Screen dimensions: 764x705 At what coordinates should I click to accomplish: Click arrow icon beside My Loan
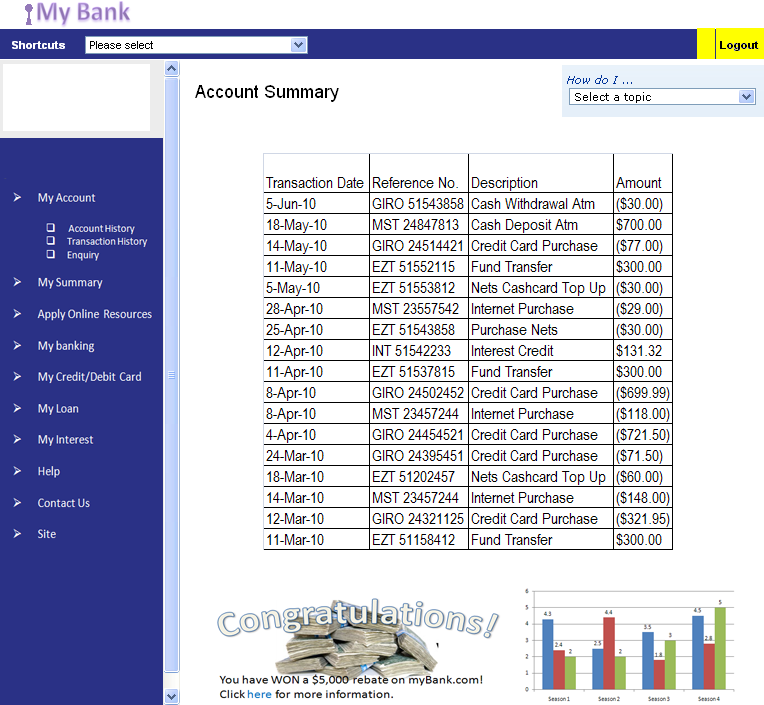[x=17, y=409]
